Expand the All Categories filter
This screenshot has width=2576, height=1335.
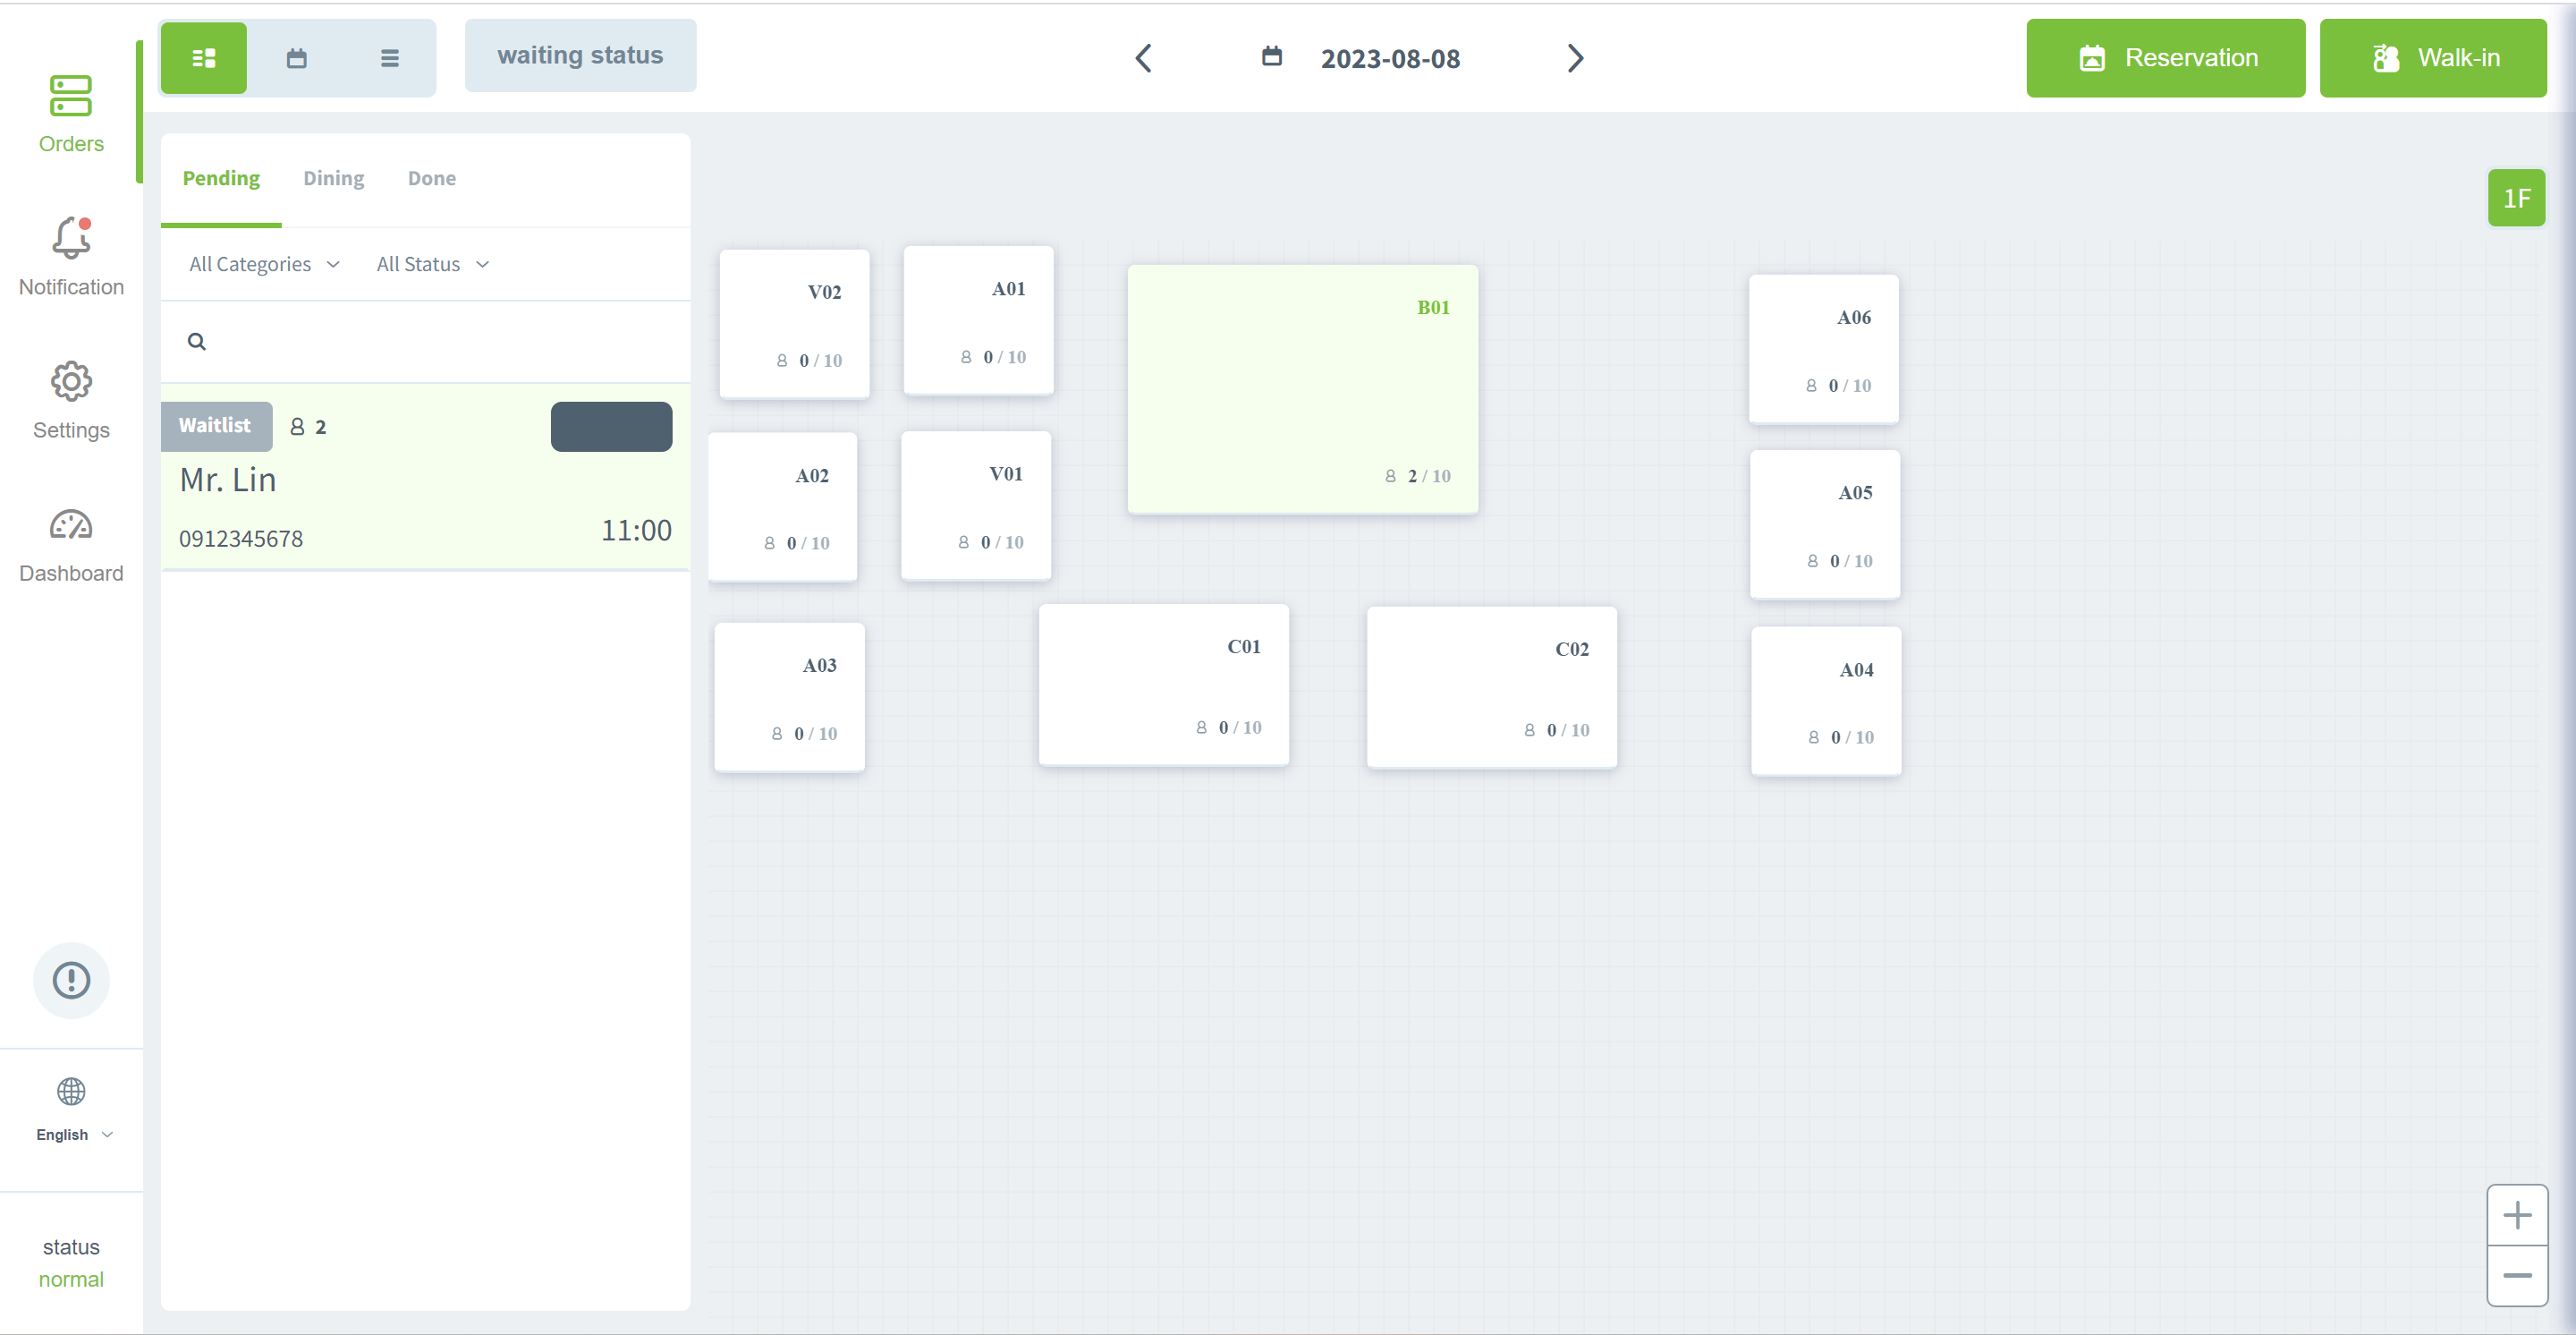[x=264, y=264]
